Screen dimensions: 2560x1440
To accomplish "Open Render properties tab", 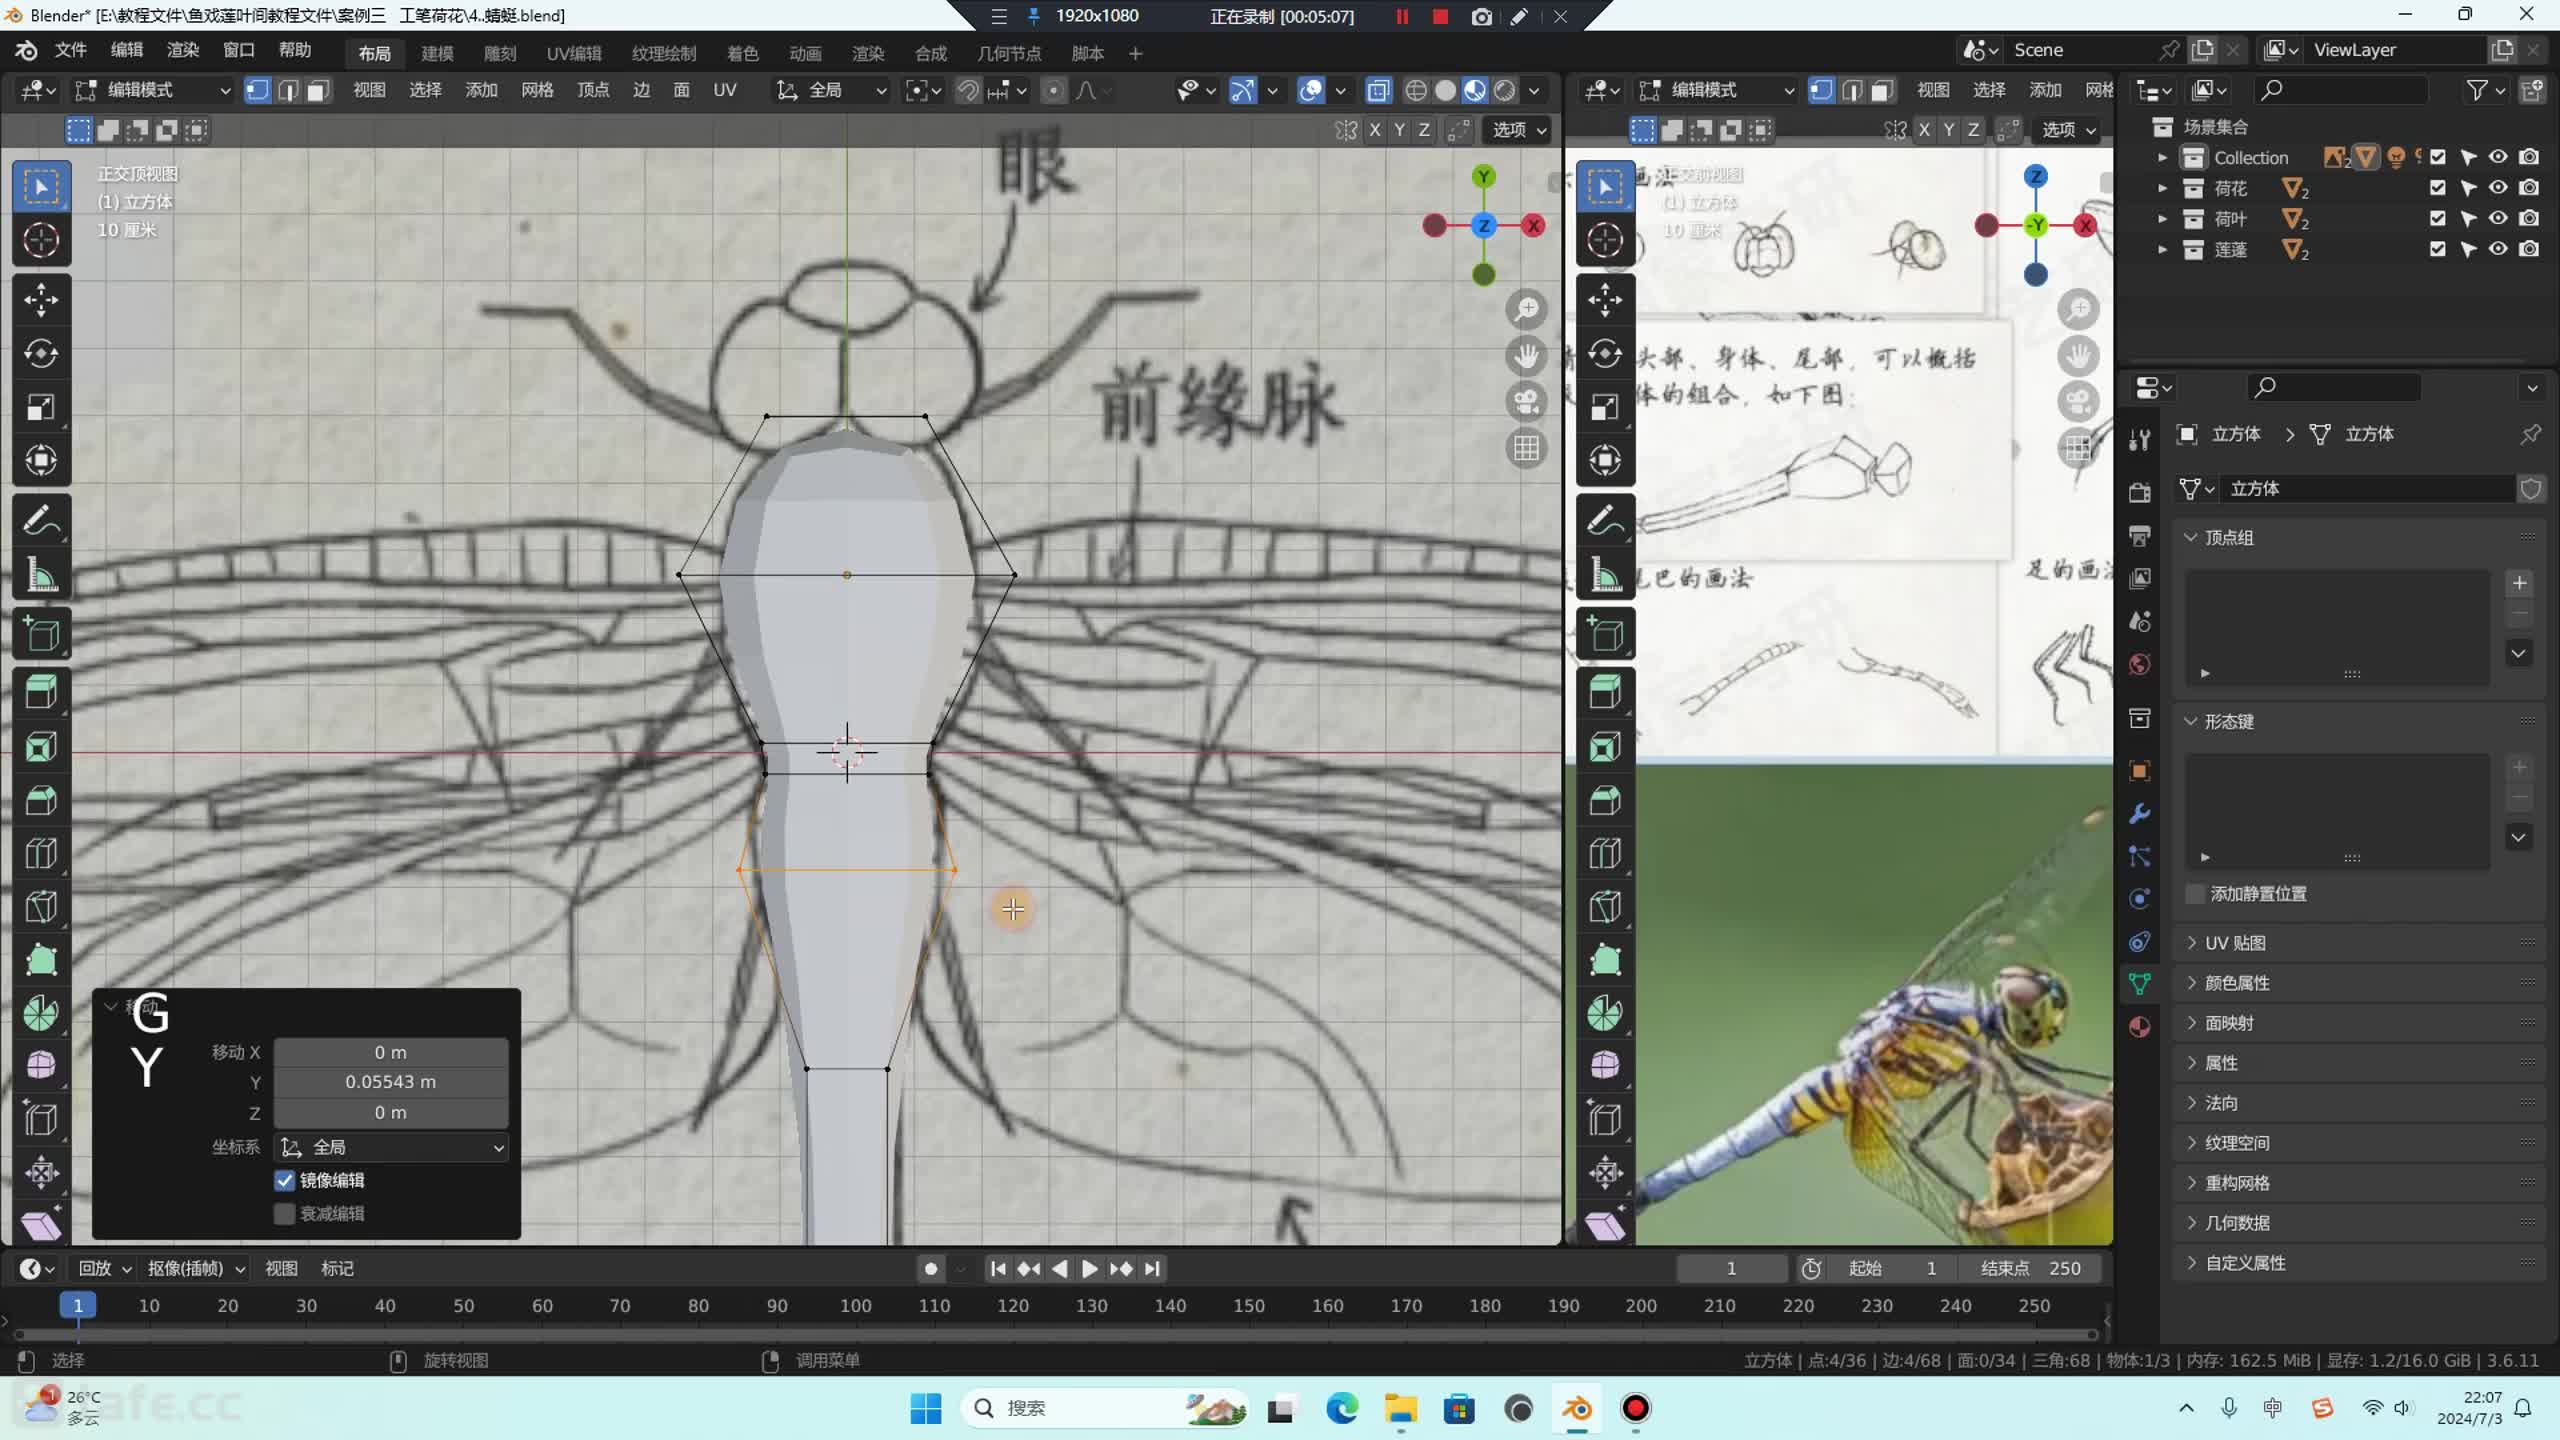I will click(x=2139, y=492).
